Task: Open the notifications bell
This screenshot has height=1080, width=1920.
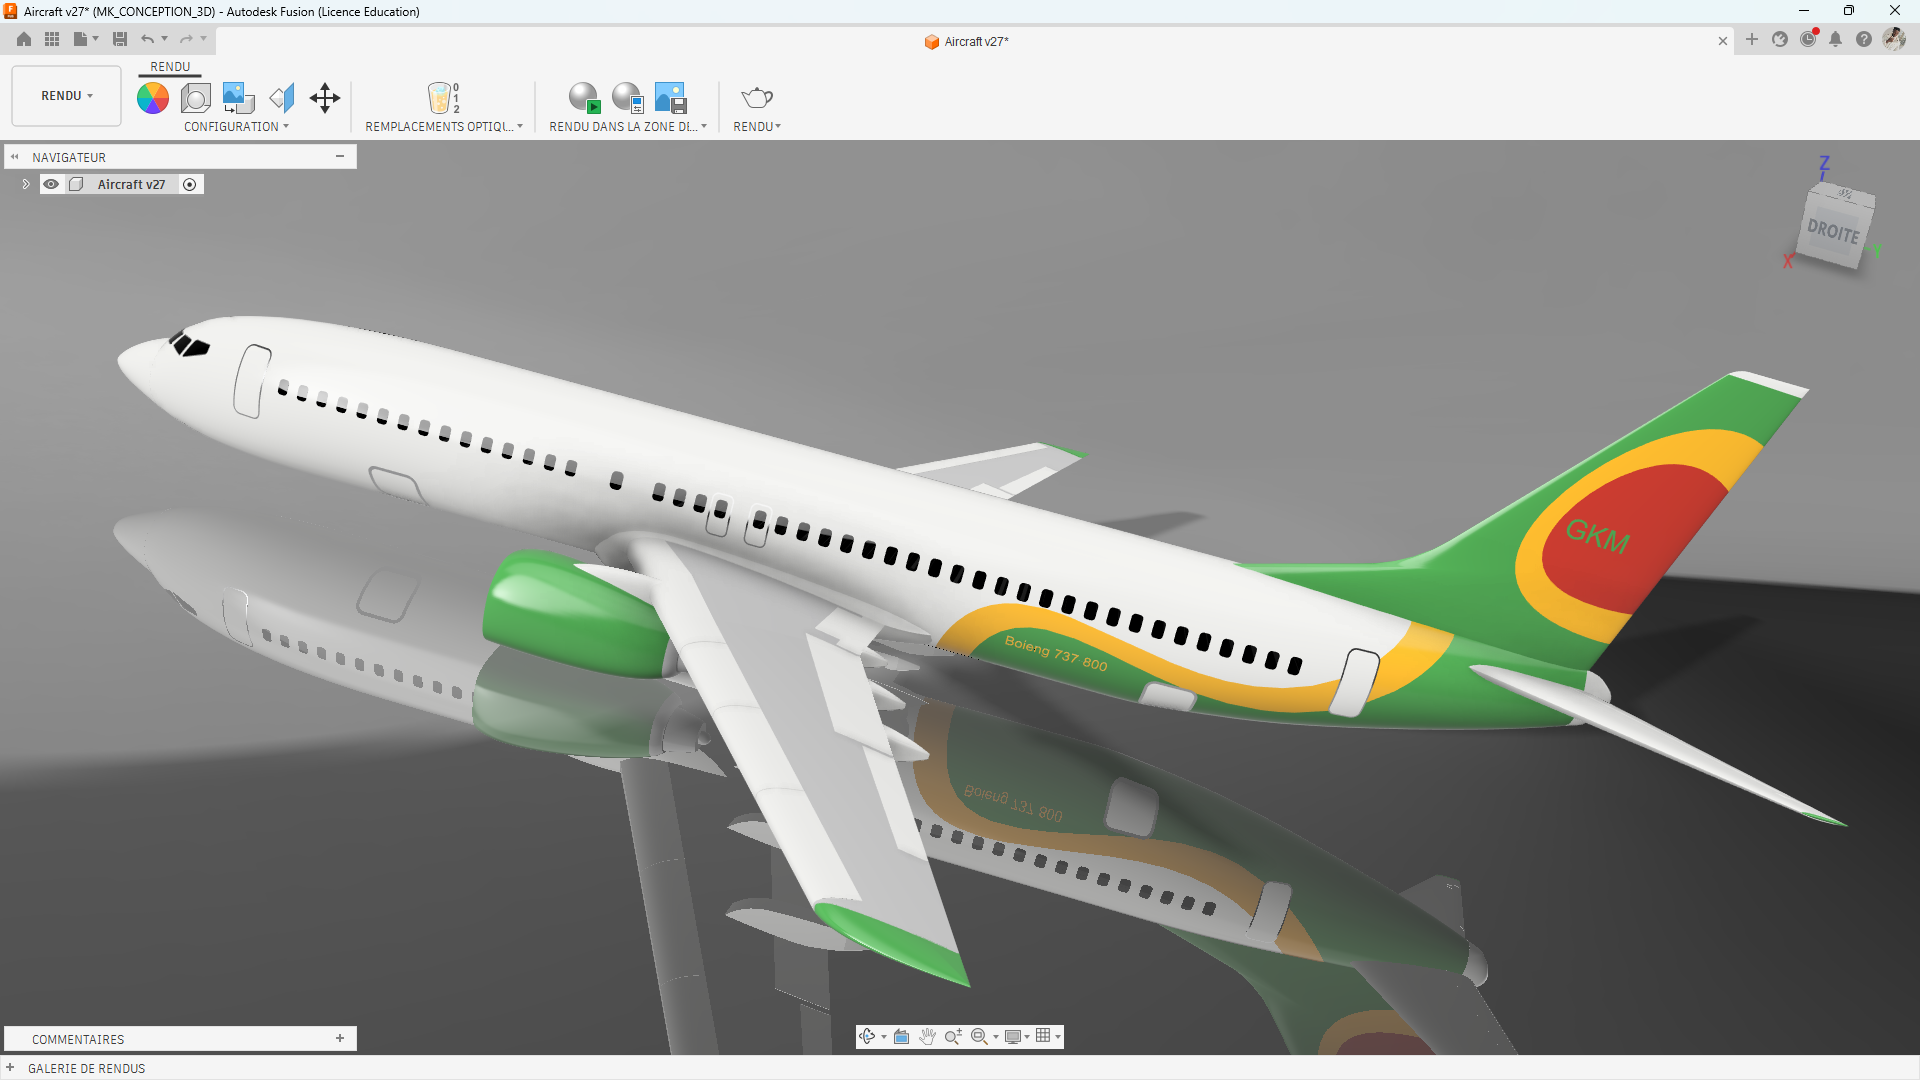Action: point(1836,39)
